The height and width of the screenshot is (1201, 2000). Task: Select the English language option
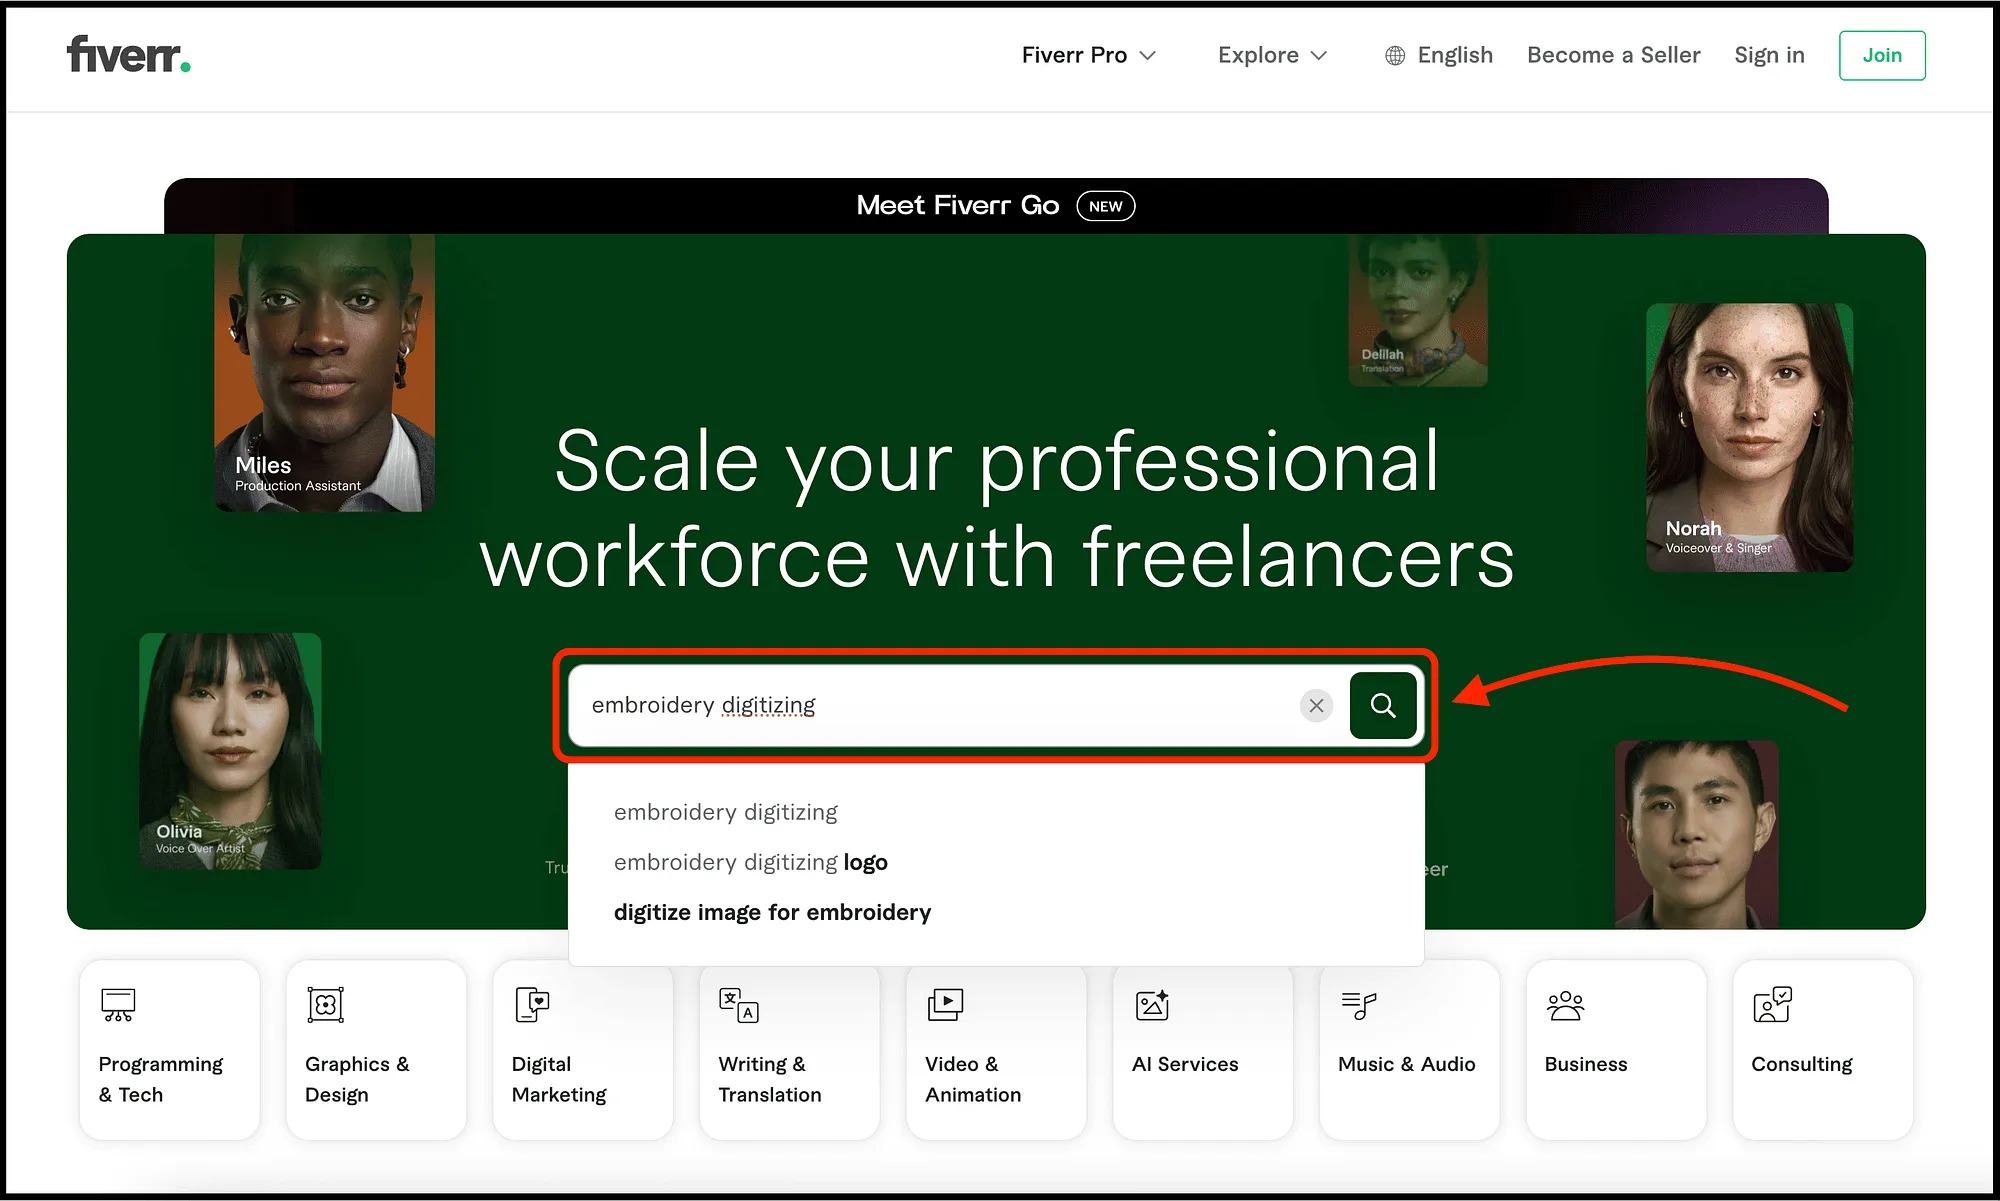point(1455,55)
